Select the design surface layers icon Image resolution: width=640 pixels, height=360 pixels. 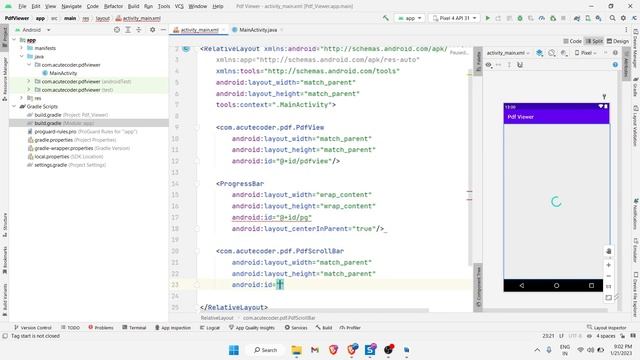pyautogui.click(x=539, y=53)
